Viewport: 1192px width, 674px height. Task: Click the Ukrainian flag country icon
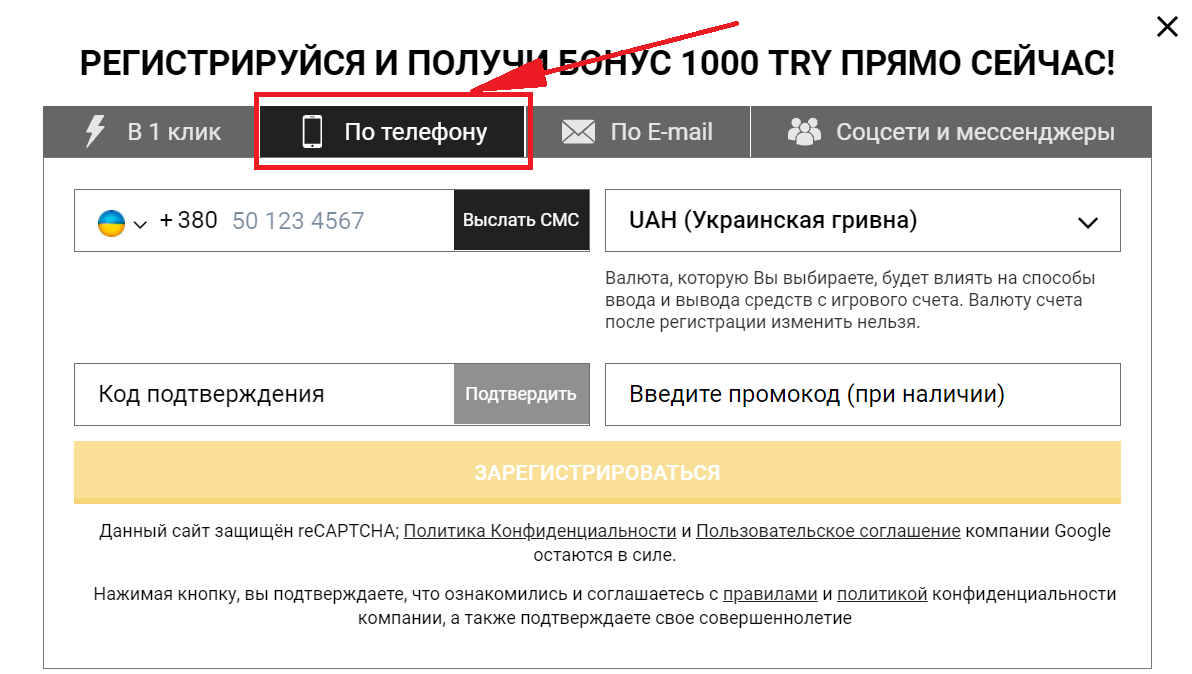111,223
